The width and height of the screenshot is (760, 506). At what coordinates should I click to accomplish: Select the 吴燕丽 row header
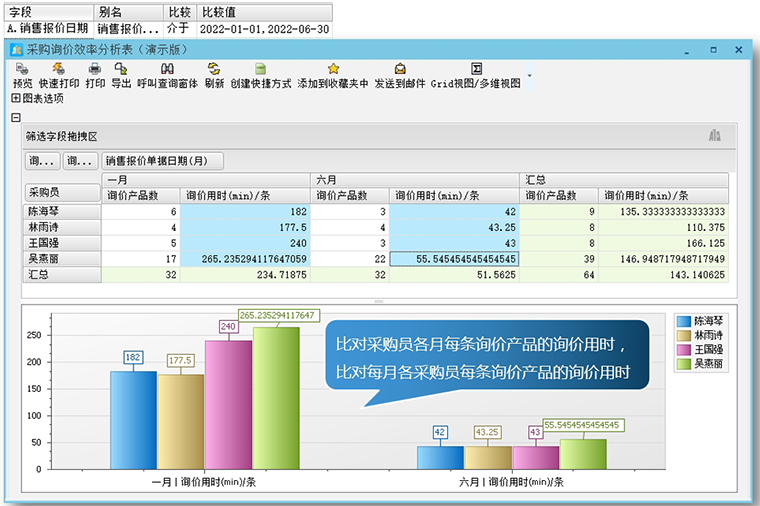[62, 259]
